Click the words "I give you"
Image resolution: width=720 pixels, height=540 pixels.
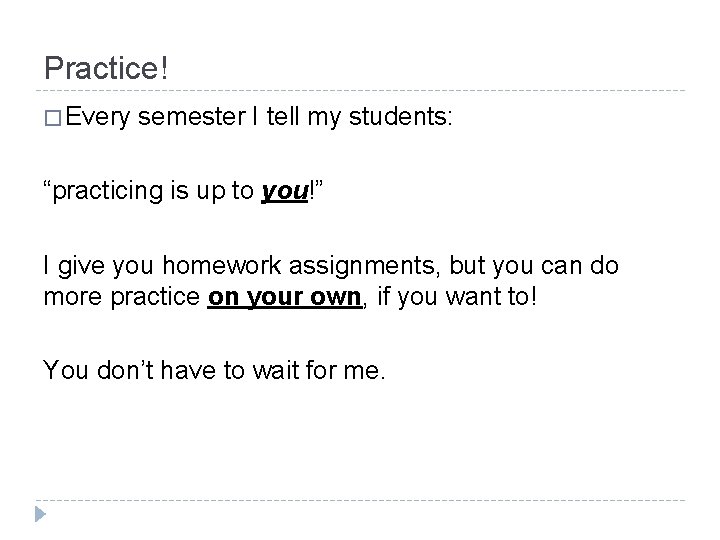click(x=98, y=266)
